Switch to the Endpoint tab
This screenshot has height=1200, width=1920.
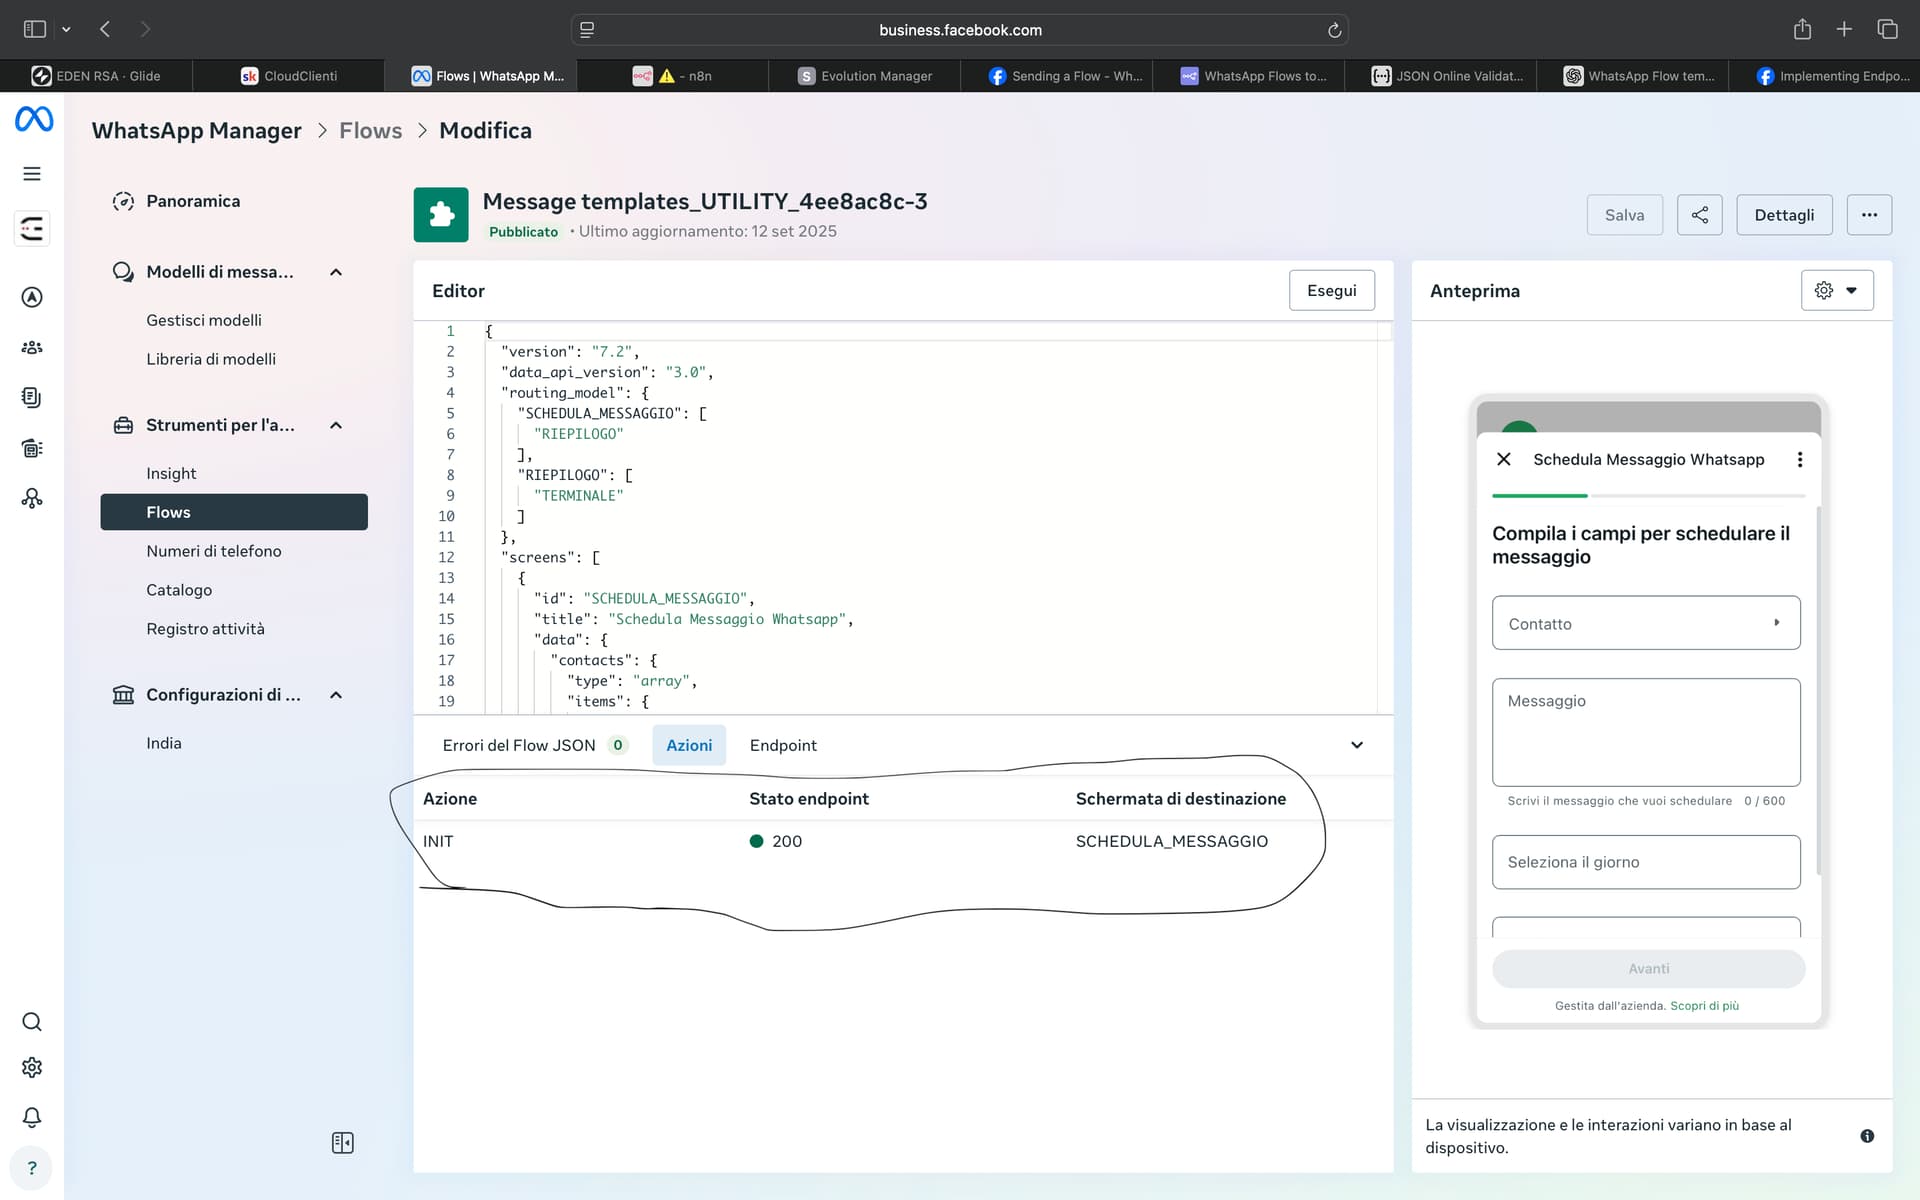pyautogui.click(x=783, y=745)
